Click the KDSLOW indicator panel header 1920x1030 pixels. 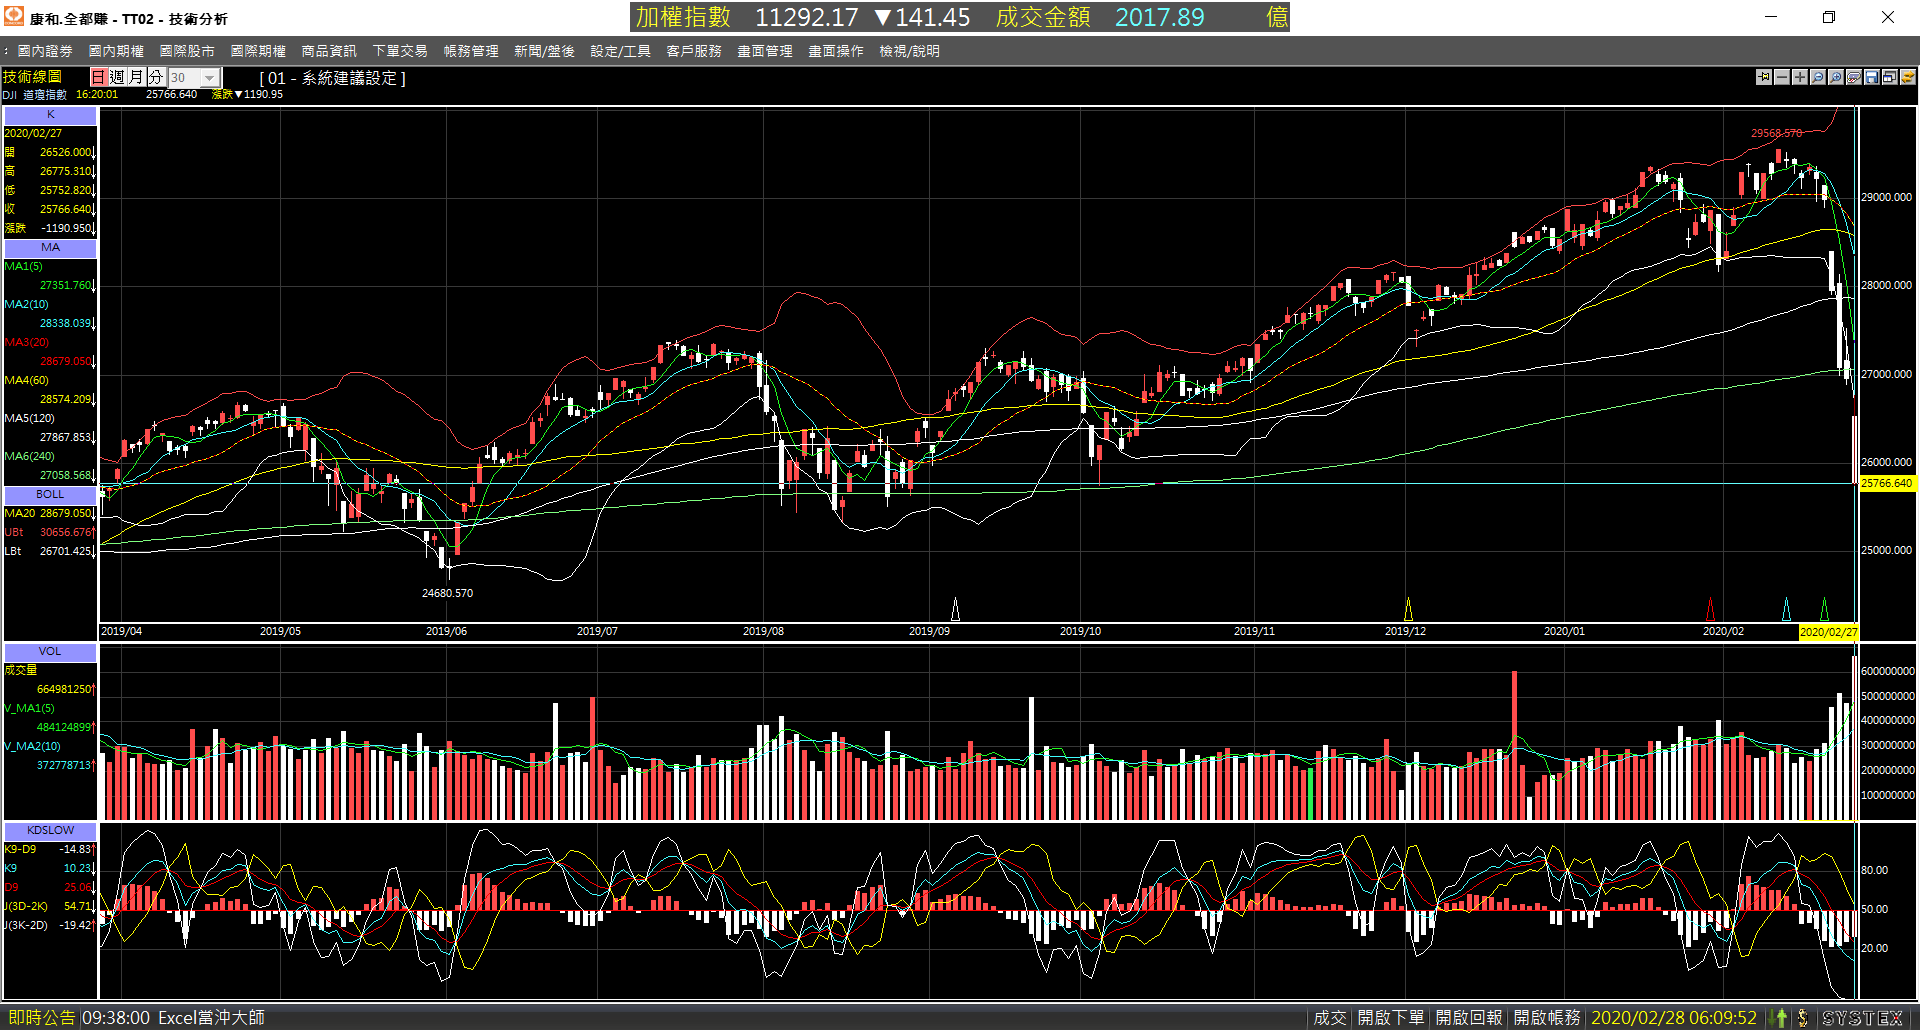click(50, 831)
